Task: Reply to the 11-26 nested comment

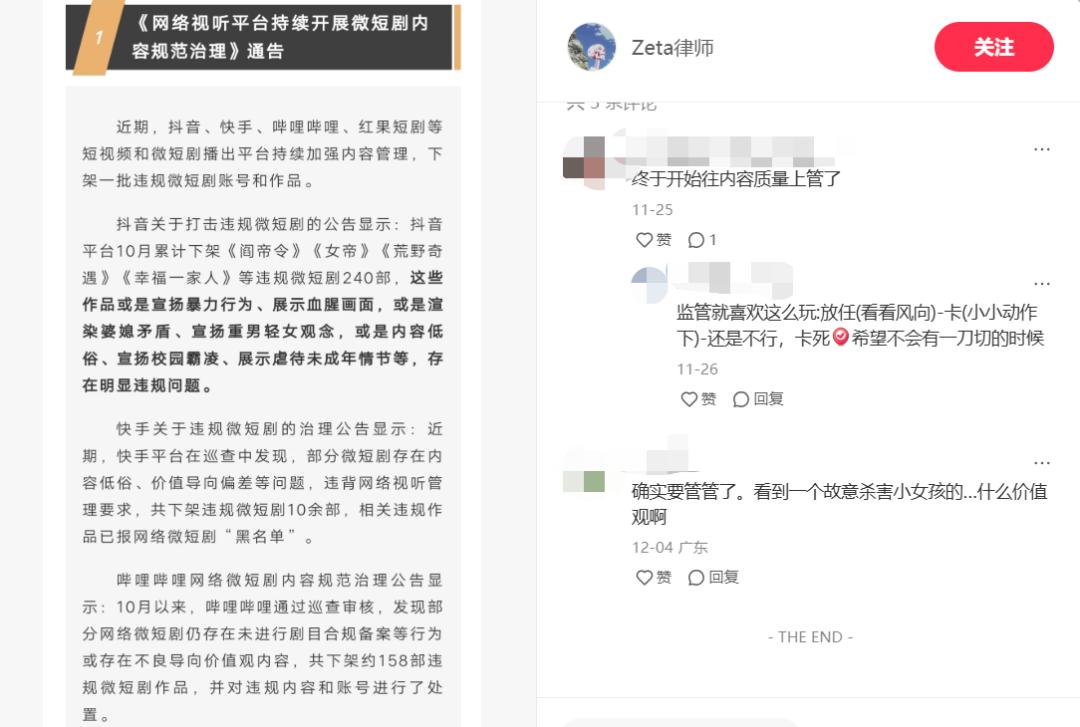Action: pyautogui.click(x=758, y=399)
